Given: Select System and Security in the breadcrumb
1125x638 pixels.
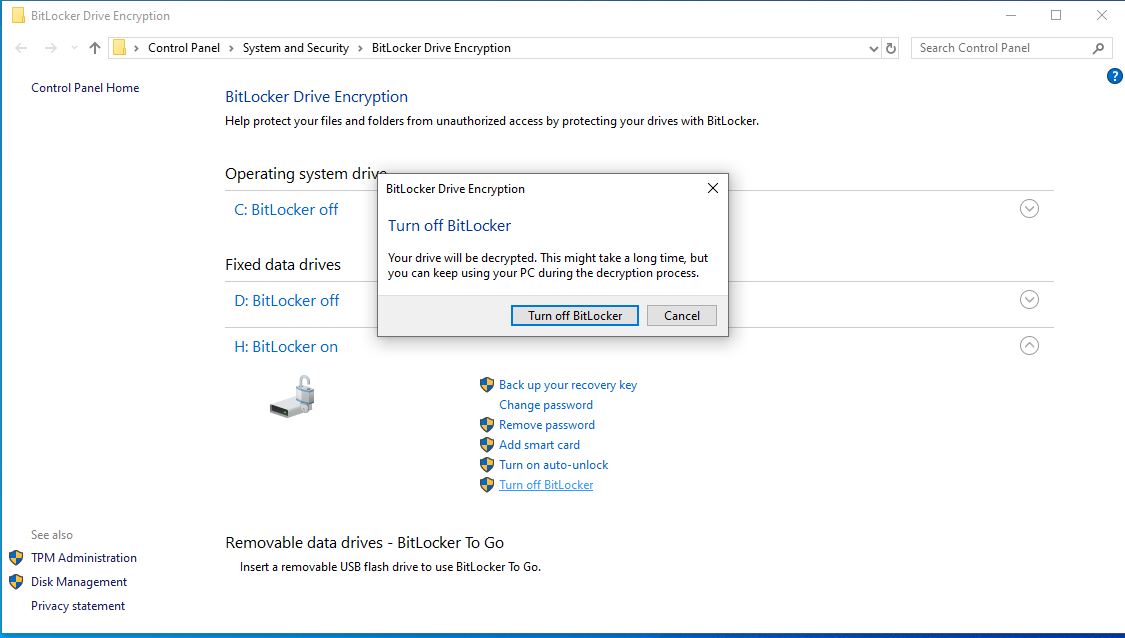Looking at the screenshot, I should (x=296, y=48).
